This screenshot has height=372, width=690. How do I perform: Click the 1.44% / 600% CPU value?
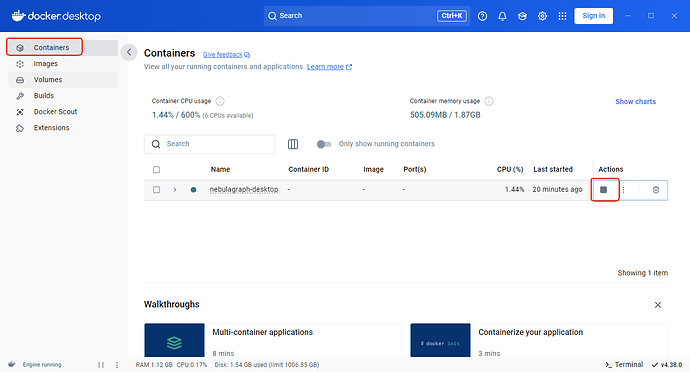tap(176, 115)
